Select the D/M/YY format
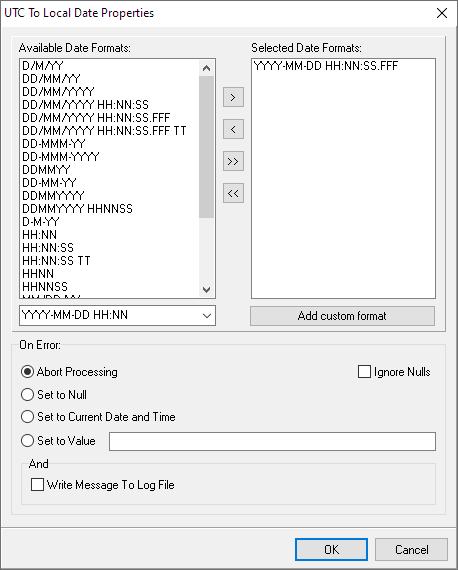 point(43,66)
